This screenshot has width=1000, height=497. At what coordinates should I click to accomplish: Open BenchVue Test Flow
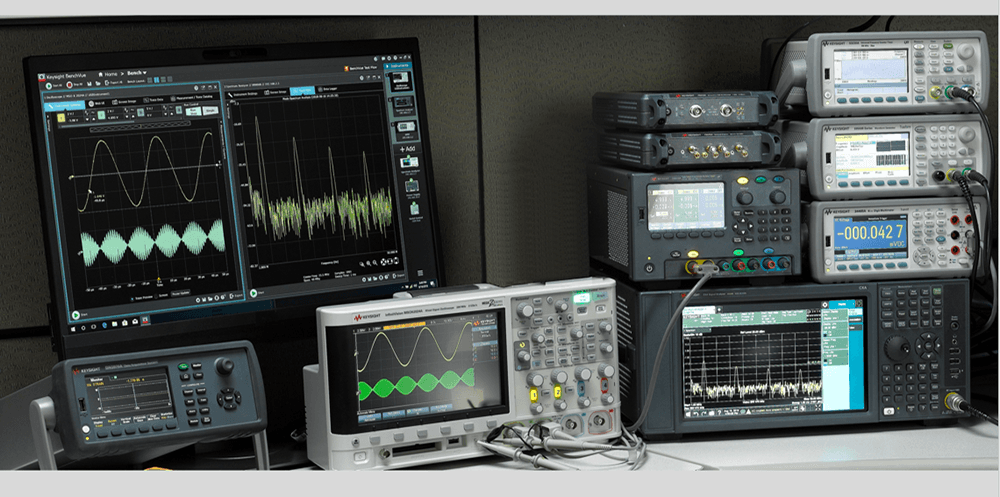(x=360, y=68)
